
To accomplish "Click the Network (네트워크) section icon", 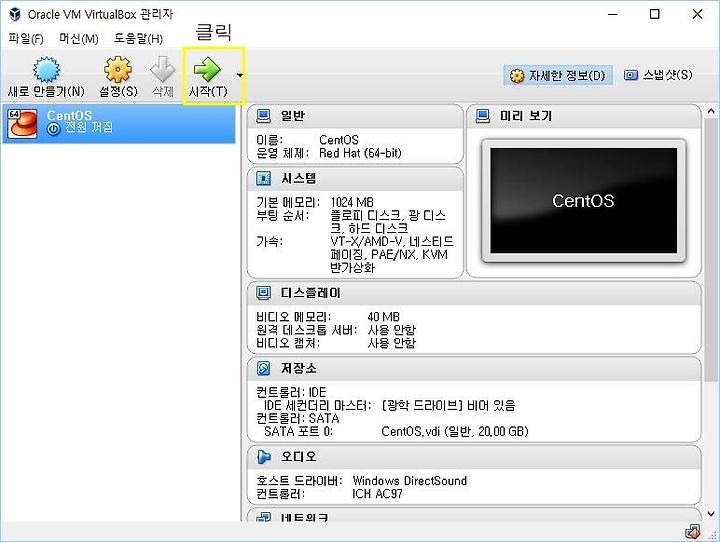I will 263,517.
